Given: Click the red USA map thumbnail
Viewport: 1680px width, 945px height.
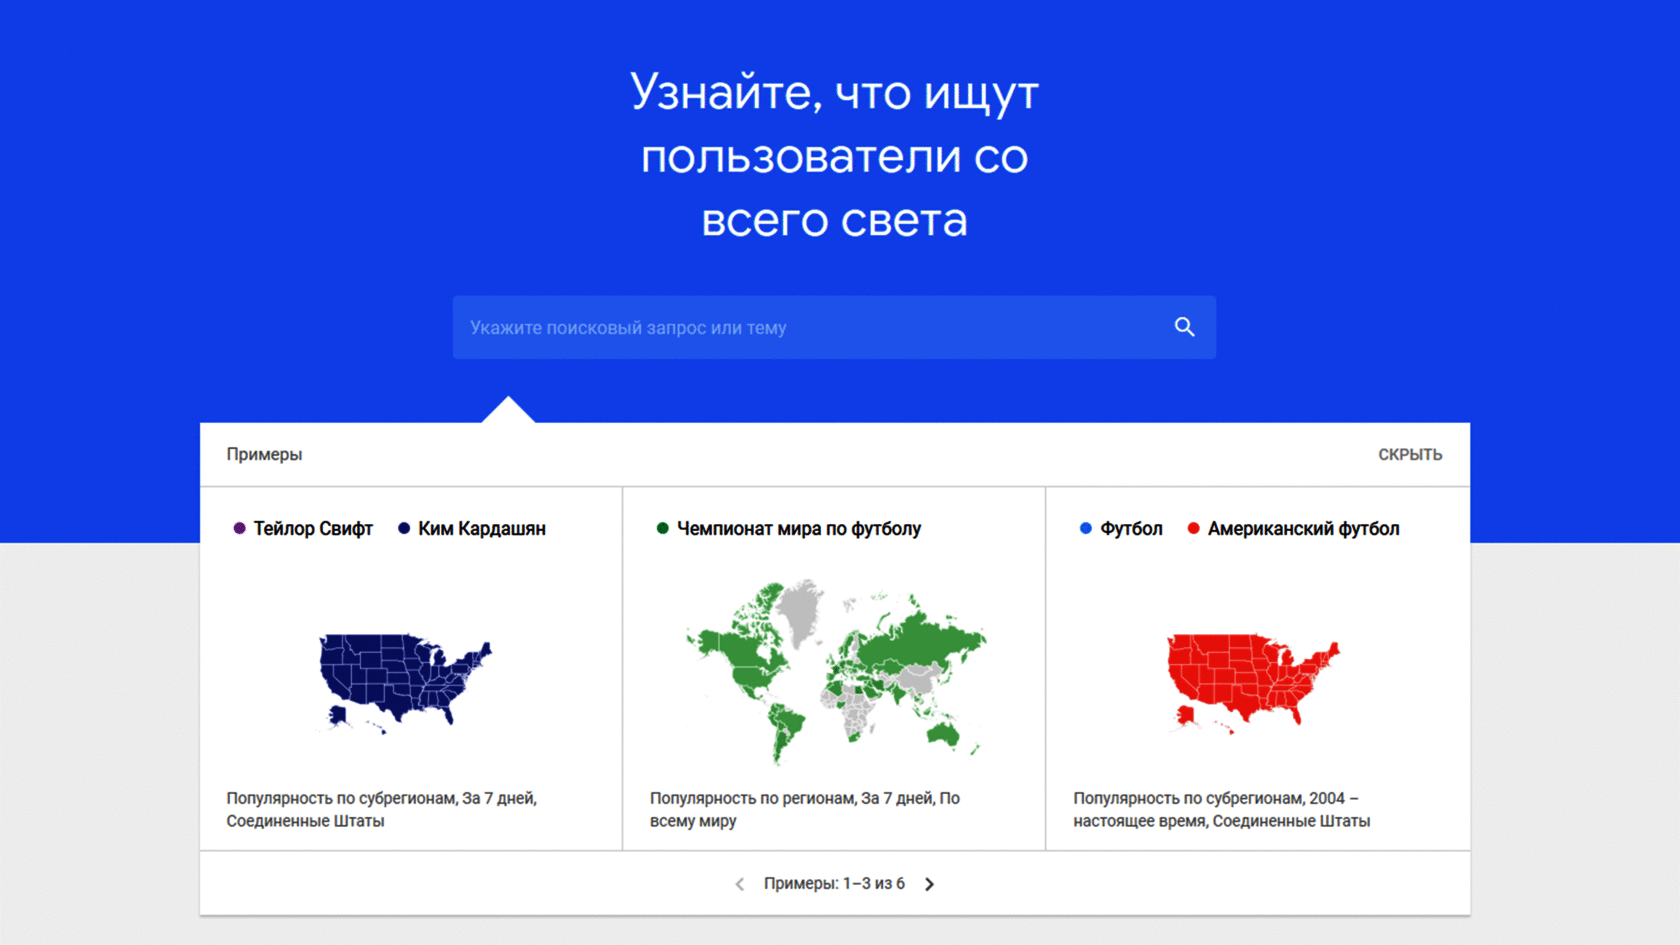Looking at the screenshot, I should [x=1253, y=683].
